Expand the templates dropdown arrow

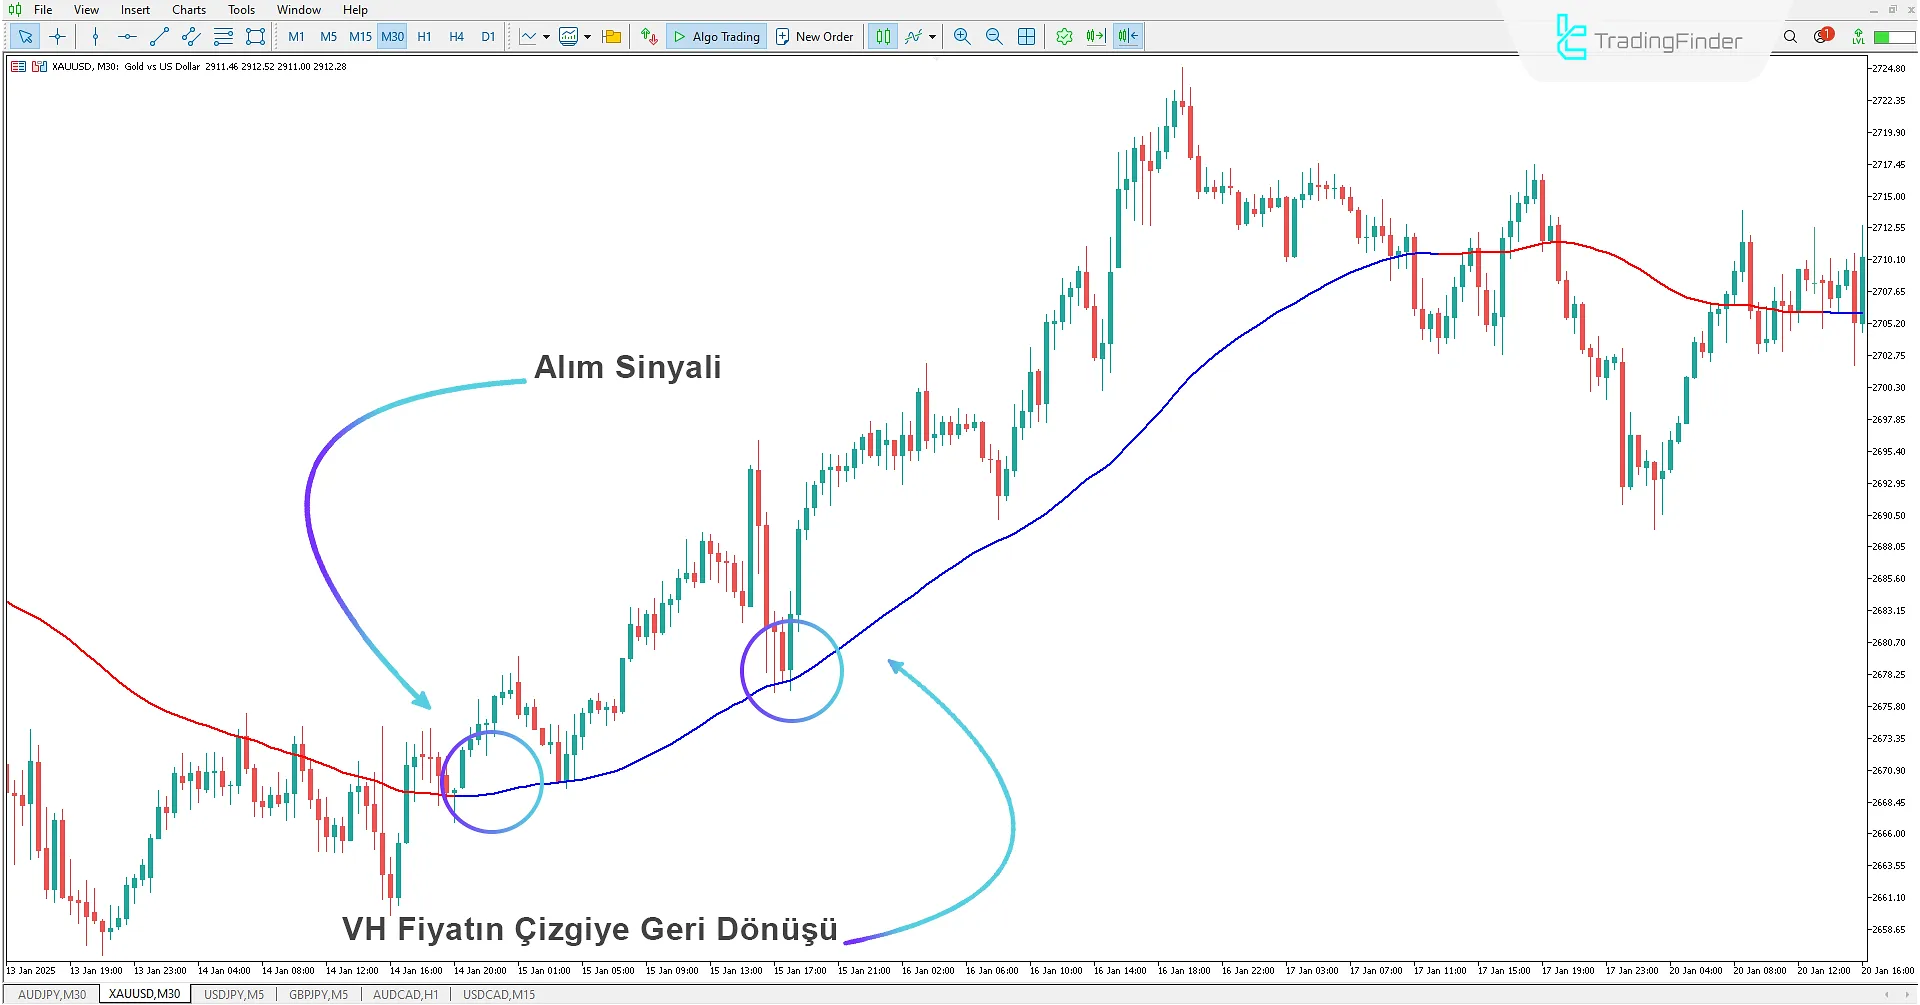587,37
